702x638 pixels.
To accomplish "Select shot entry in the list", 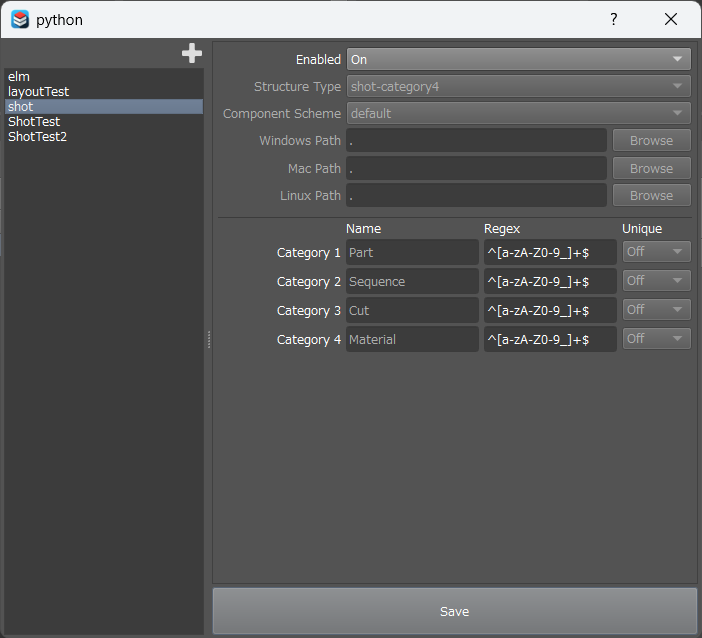I will [x=103, y=107].
